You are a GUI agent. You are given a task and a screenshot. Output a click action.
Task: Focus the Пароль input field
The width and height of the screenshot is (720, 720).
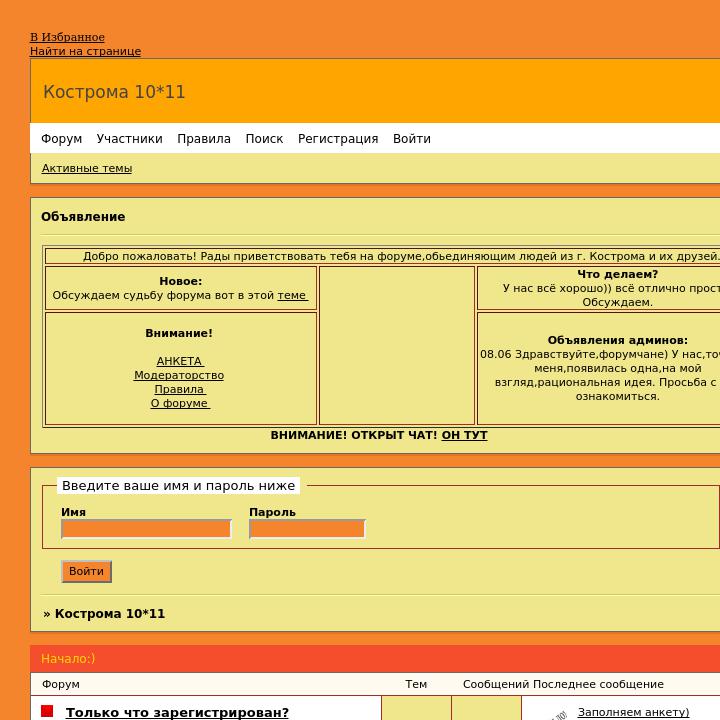(x=307, y=529)
